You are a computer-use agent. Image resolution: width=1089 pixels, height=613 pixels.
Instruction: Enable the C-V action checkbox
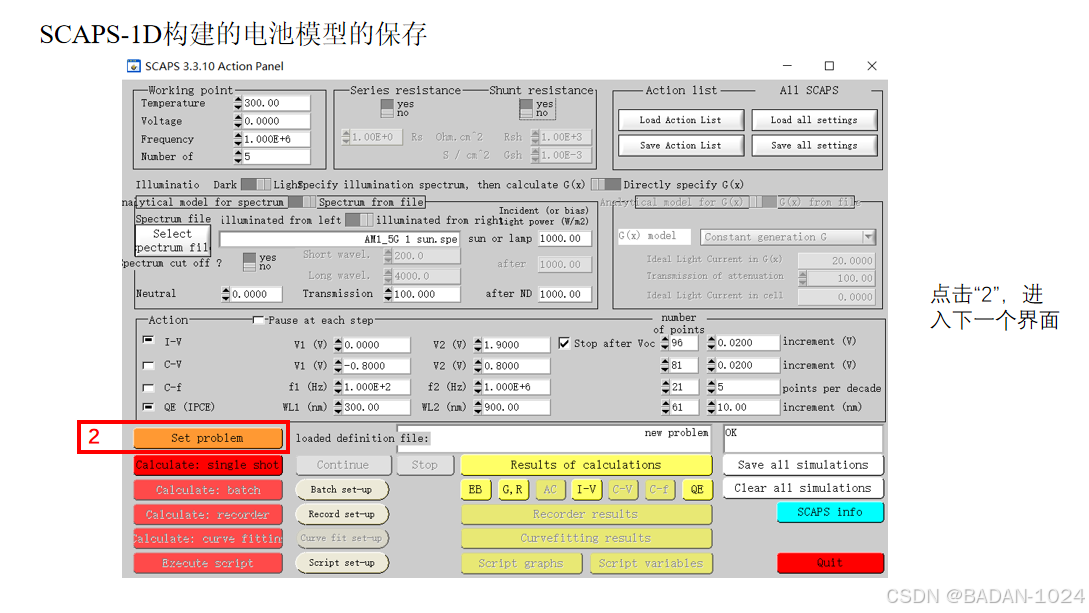[148, 365]
